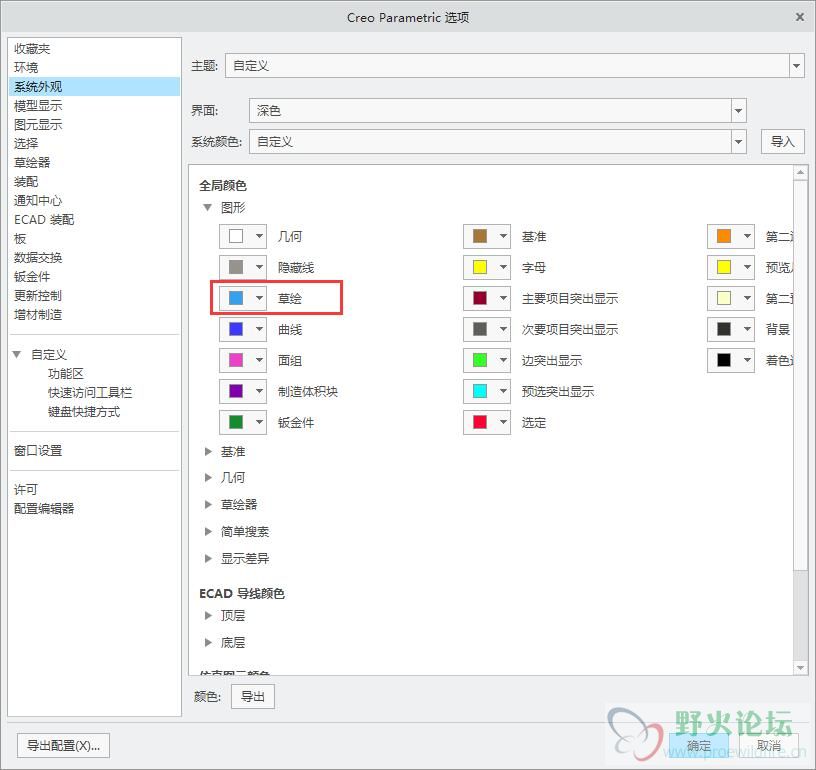Close the Creo Parametric 选项 dialog
816x770 pixels.
click(x=800, y=17)
